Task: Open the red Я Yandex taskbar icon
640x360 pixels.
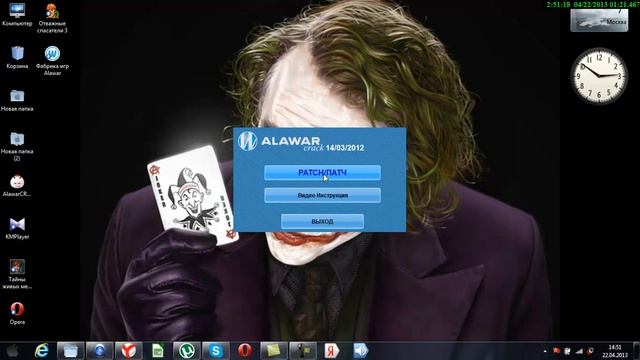Action: (x=332, y=351)
